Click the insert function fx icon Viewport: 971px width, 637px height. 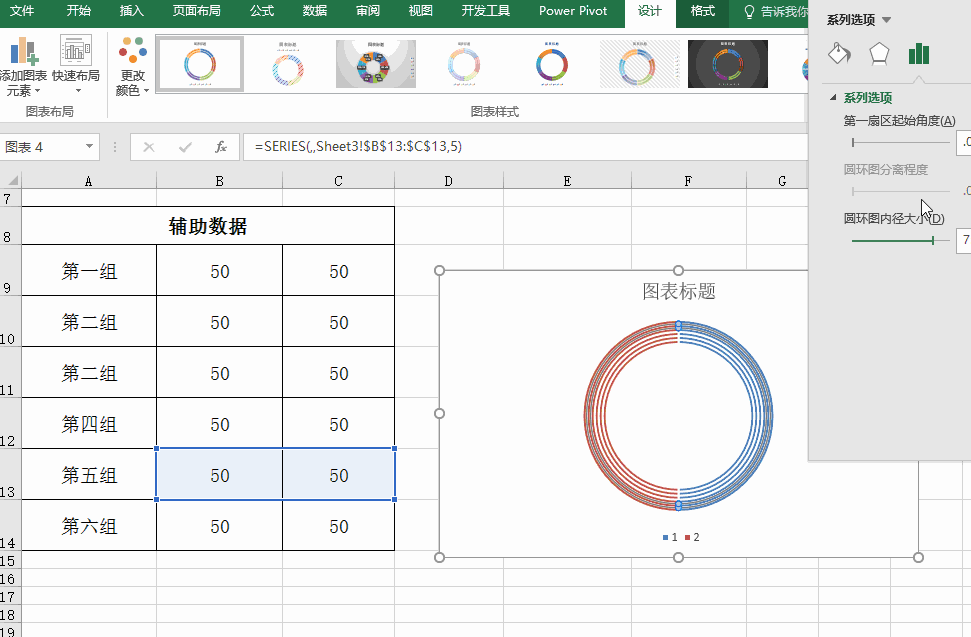[x=221, y=147]
